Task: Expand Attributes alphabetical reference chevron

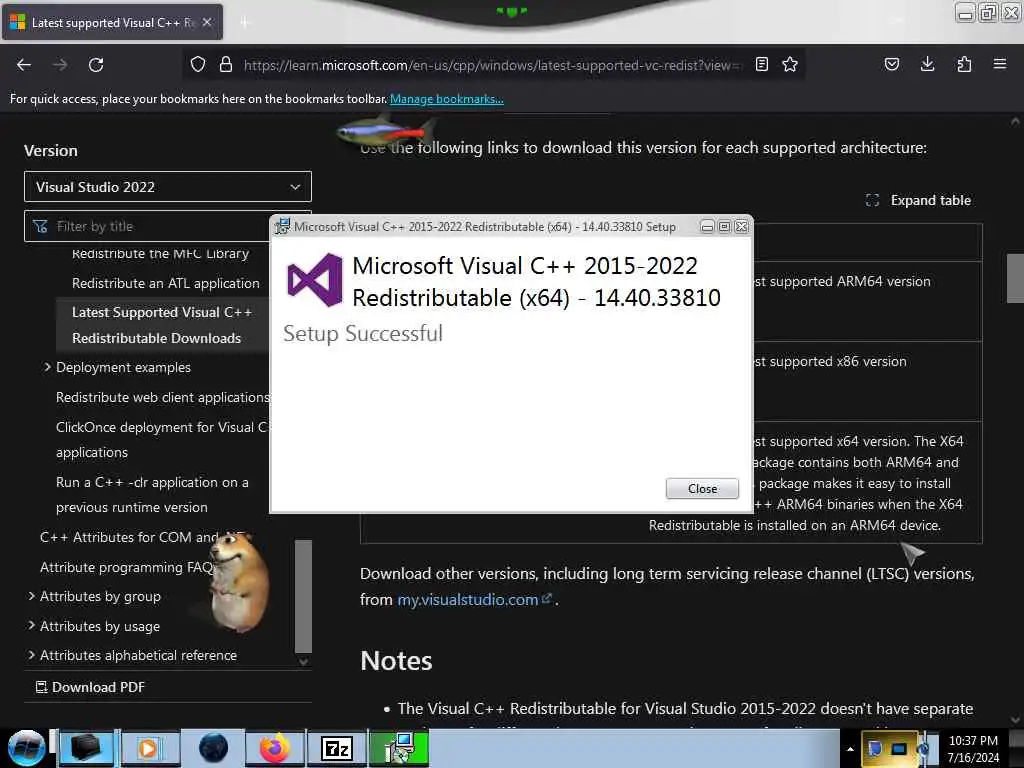Action: [x=31, y=654]
